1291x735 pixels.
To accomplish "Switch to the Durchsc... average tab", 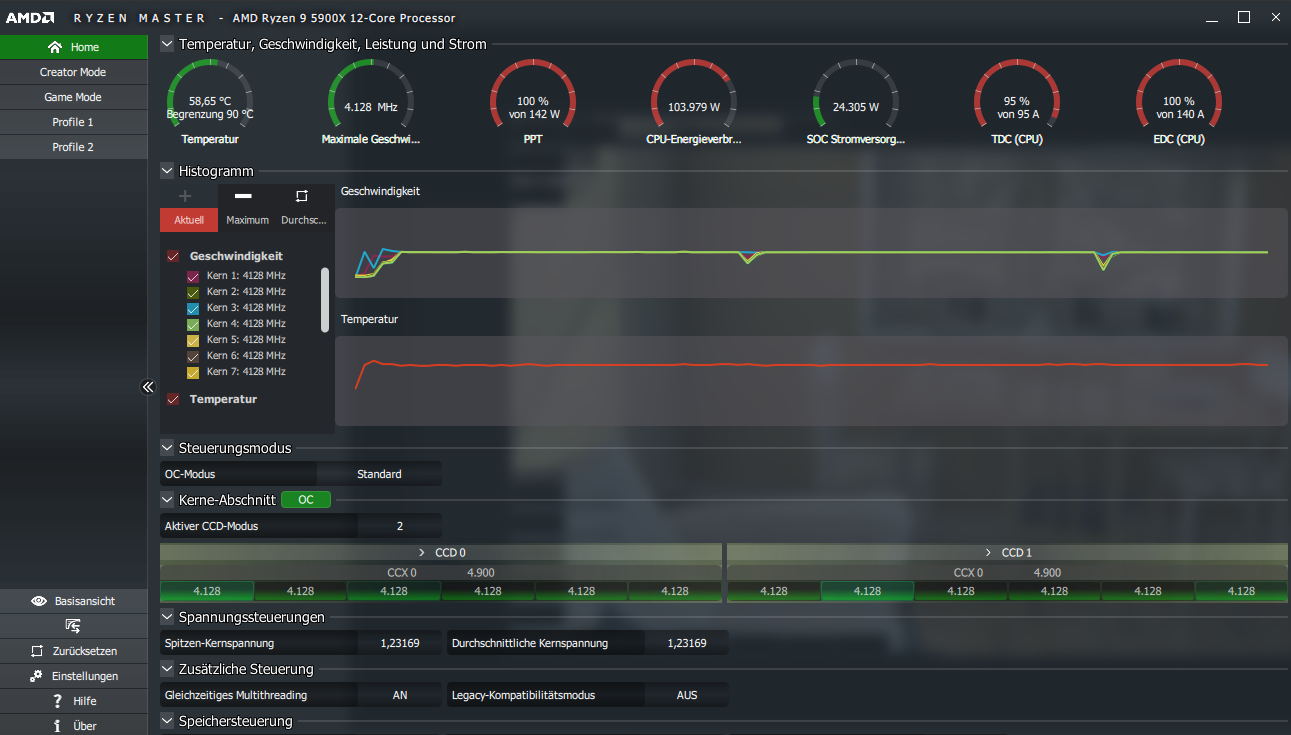I will pyautogui.click(x=304, y=220).
